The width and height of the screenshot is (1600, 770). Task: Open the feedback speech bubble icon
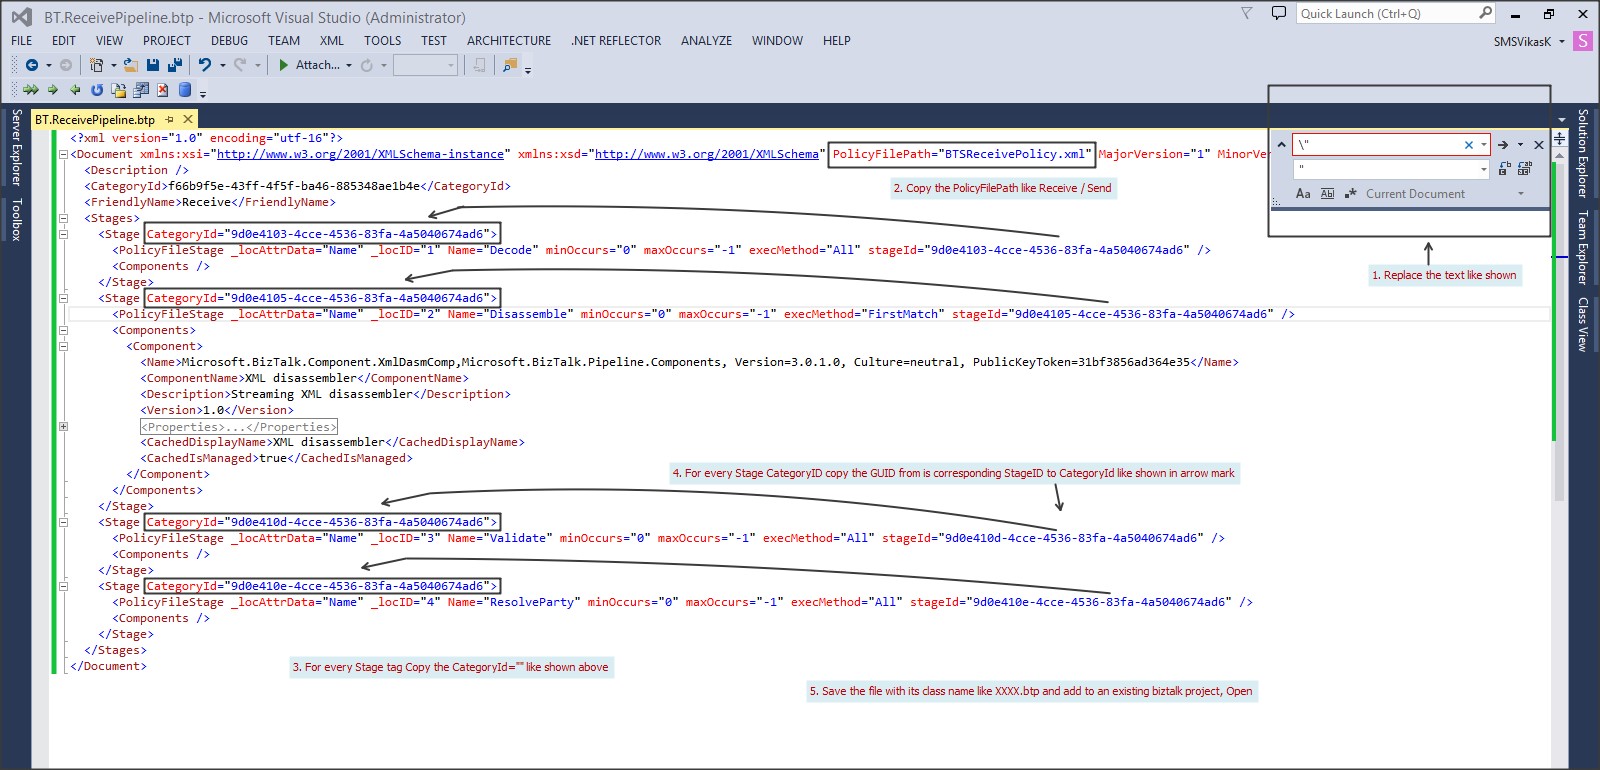1278,13
